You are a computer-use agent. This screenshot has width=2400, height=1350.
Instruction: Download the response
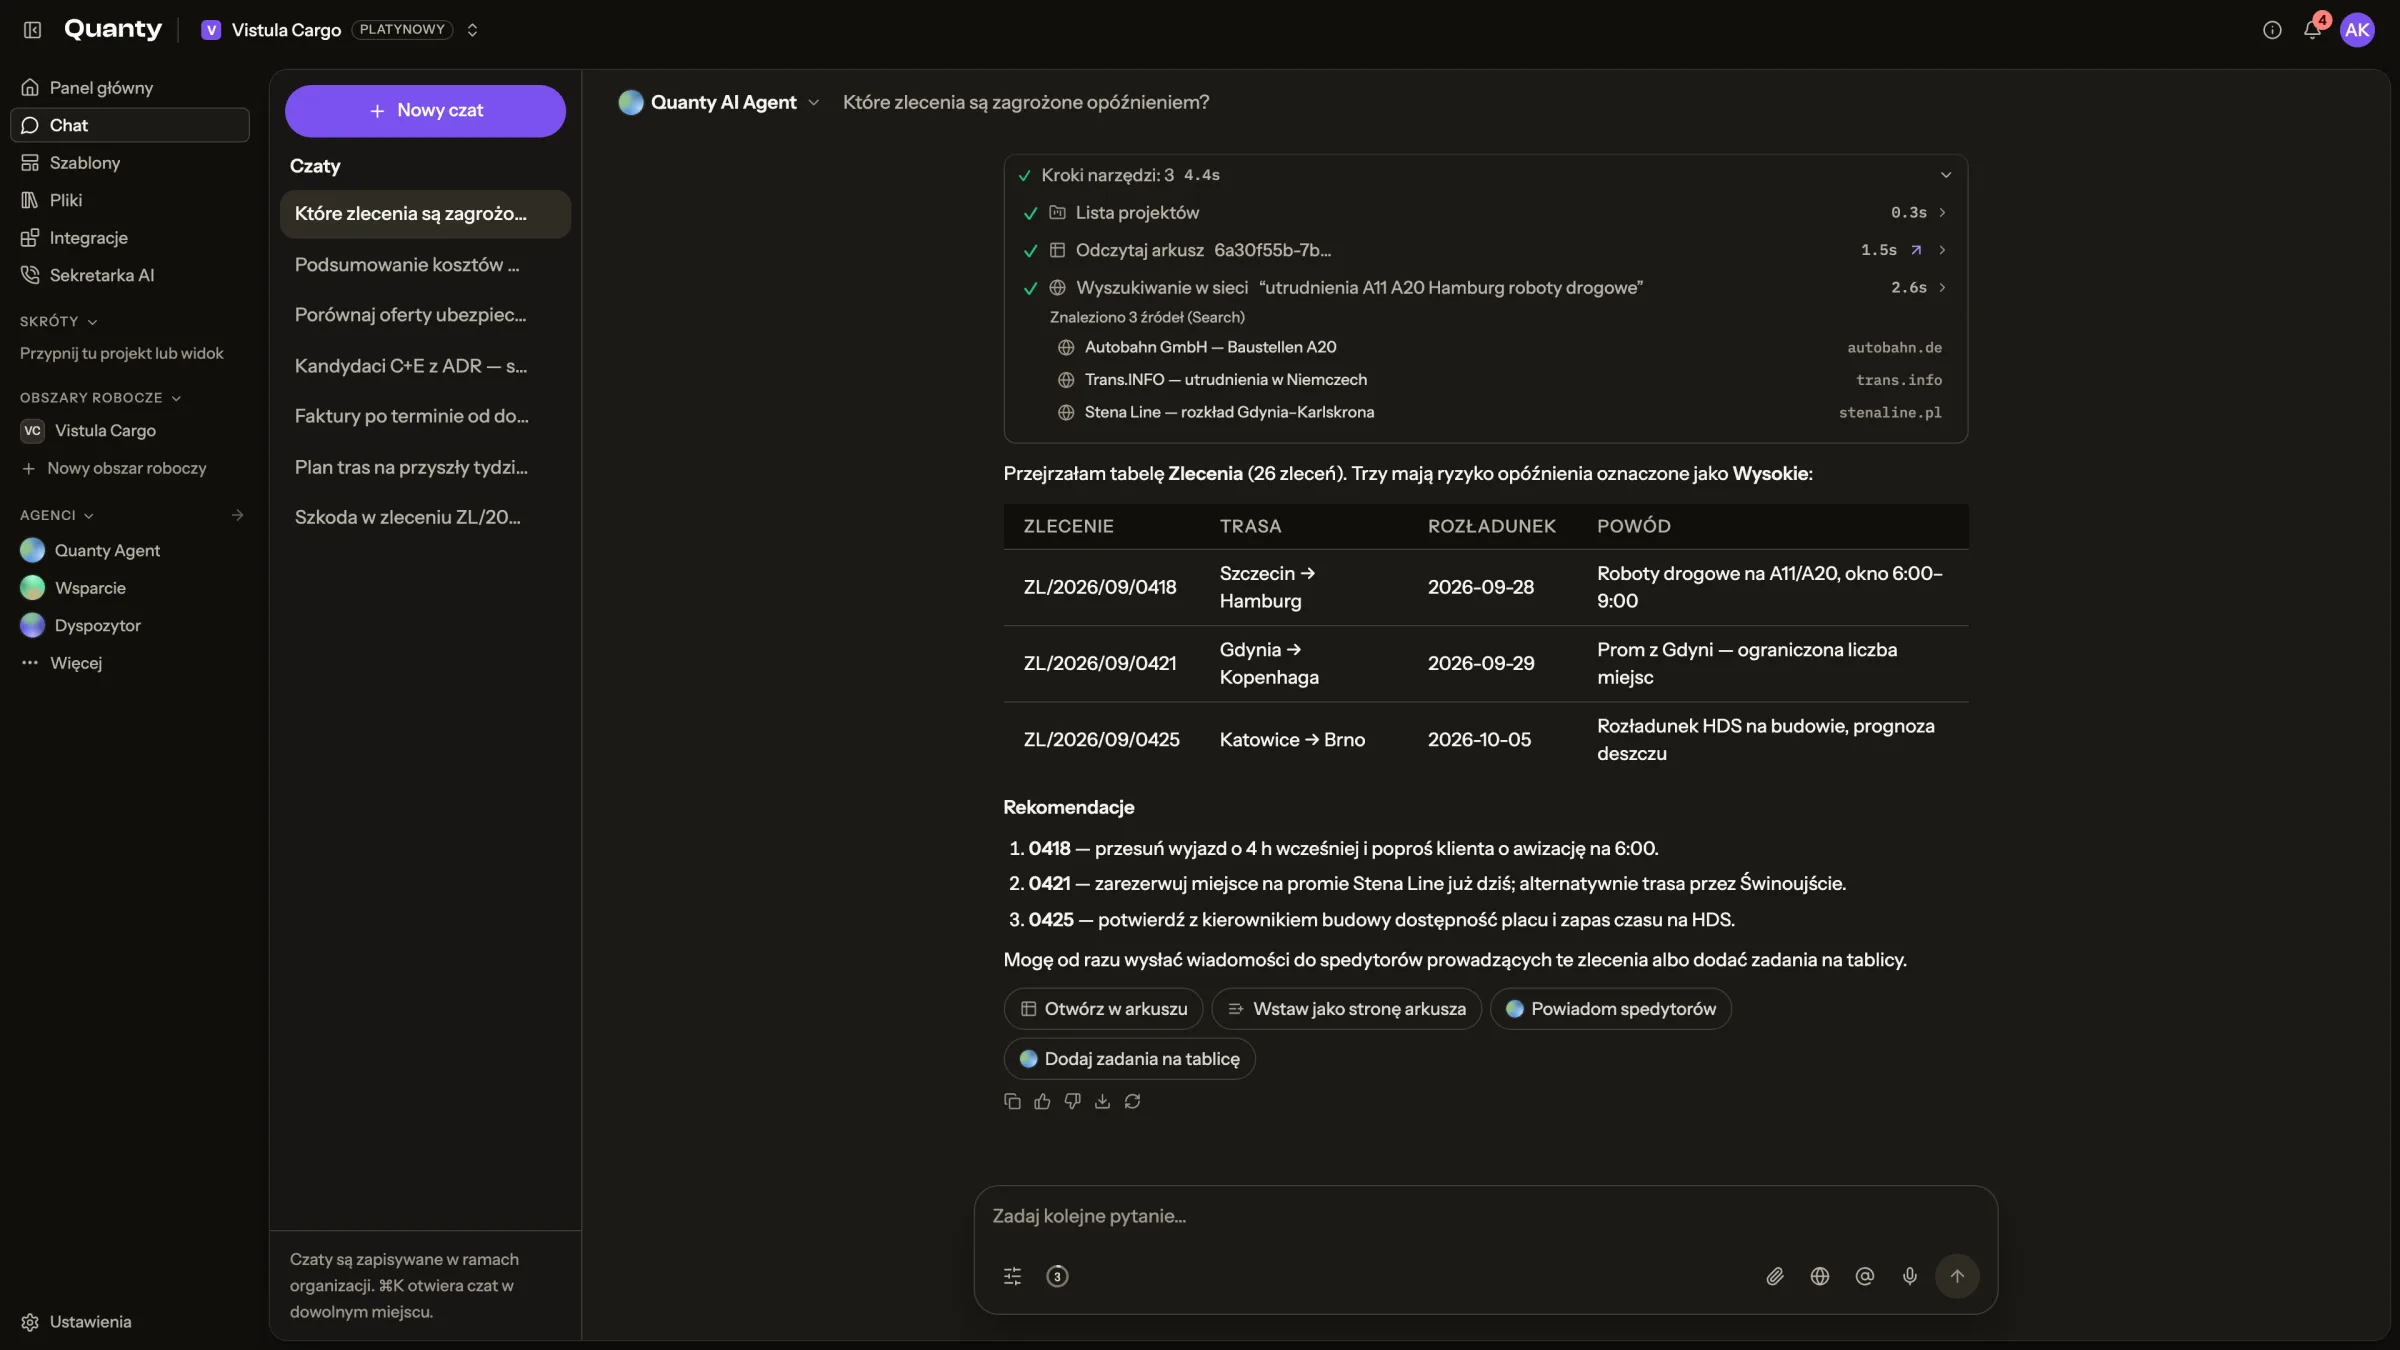pos(1102,1101)
